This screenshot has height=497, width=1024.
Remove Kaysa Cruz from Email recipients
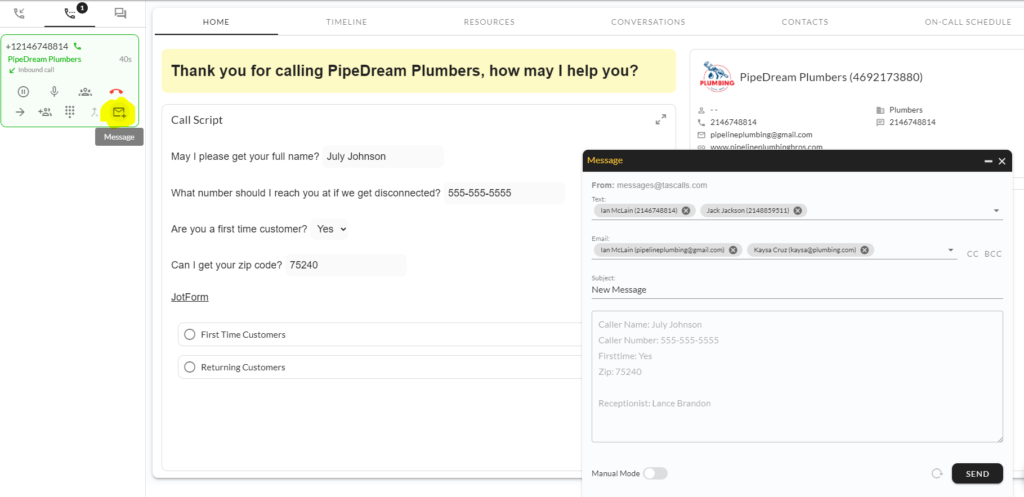point(865,250)
